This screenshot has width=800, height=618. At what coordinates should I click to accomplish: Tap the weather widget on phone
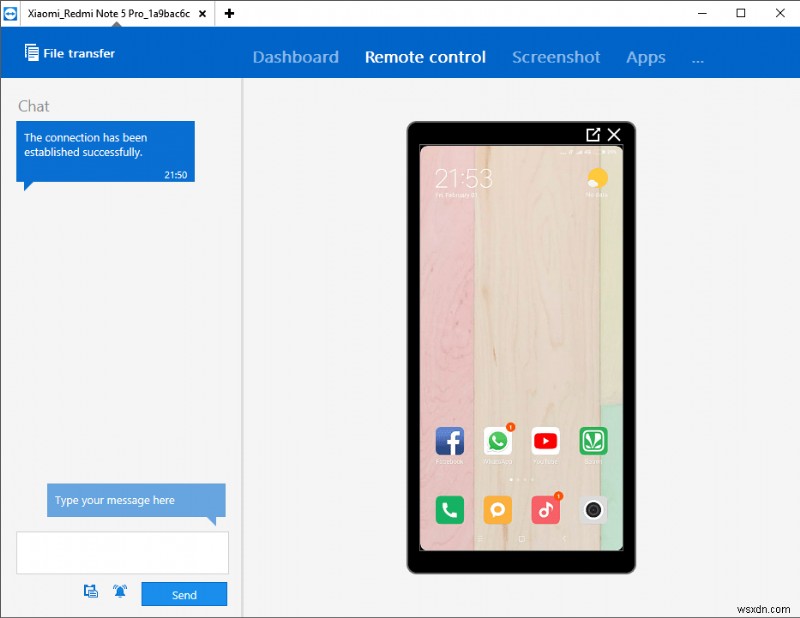tap(597, 182)
